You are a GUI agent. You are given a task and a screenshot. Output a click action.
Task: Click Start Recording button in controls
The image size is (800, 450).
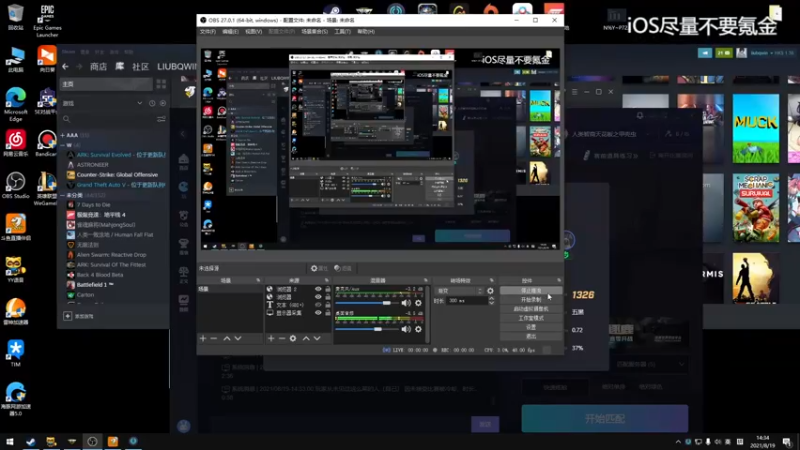(x=531, y=299)
